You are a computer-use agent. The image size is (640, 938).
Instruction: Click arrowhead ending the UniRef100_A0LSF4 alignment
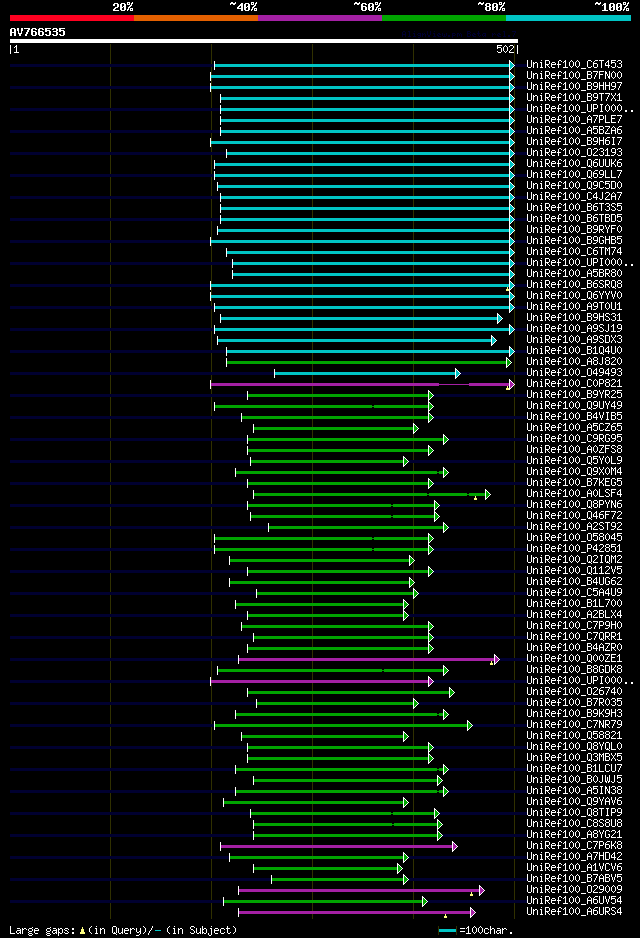(x=488, y=495)
